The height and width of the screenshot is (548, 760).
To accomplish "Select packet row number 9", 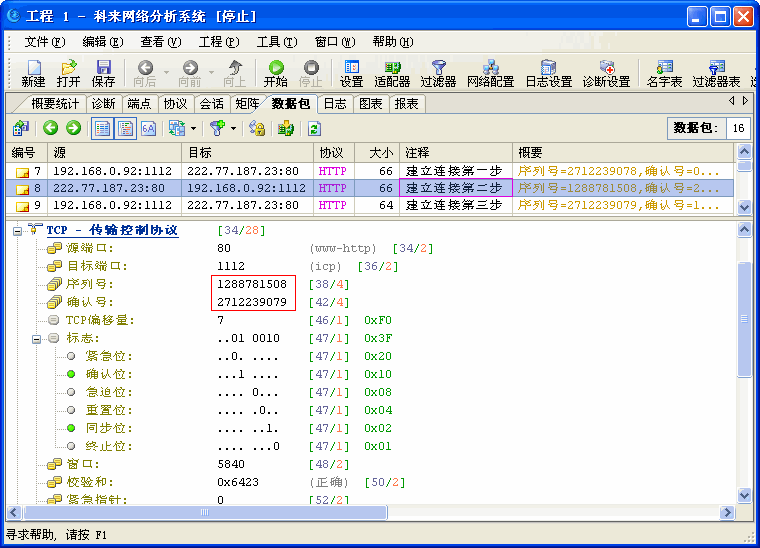I will click(x=370, y=205).
